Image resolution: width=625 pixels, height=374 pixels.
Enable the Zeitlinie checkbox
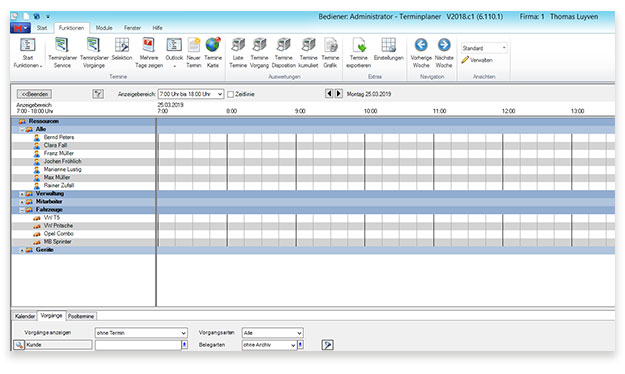[x=230, y=94]
